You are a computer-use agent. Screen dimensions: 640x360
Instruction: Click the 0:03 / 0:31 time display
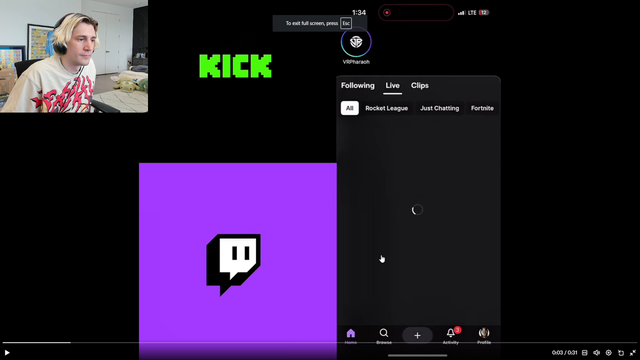(x=564, y=353)
